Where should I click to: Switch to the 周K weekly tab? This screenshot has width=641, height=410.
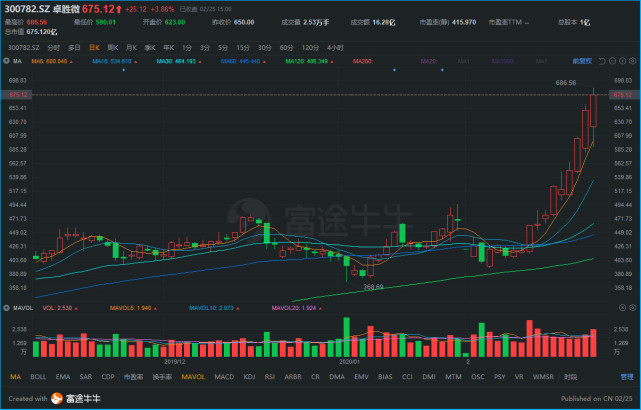pyautogui.click(x=113, y=48)
